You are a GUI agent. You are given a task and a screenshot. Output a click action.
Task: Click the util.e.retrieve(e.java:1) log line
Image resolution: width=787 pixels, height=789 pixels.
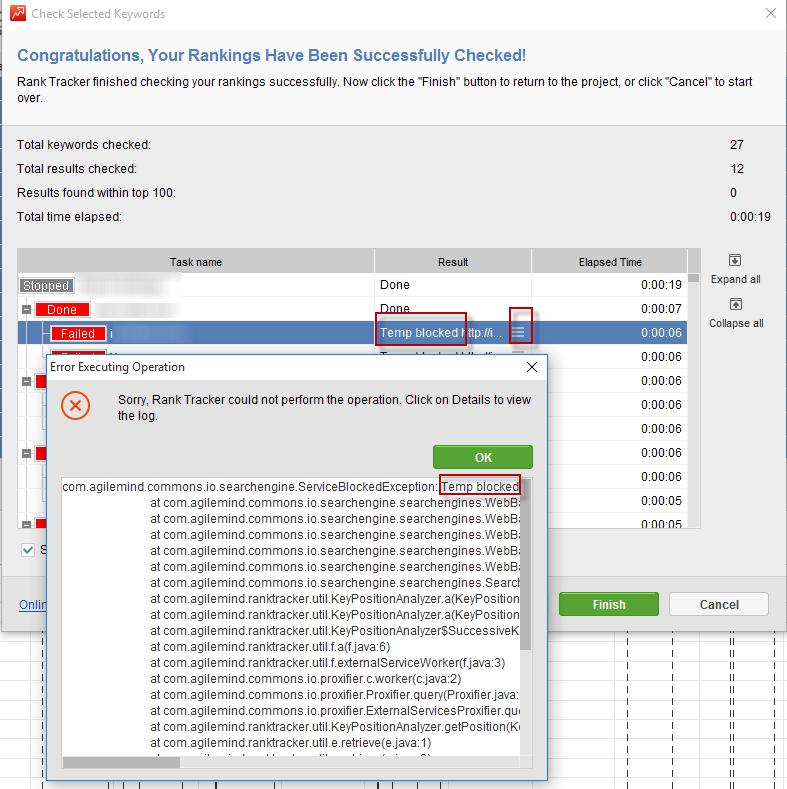290,743
